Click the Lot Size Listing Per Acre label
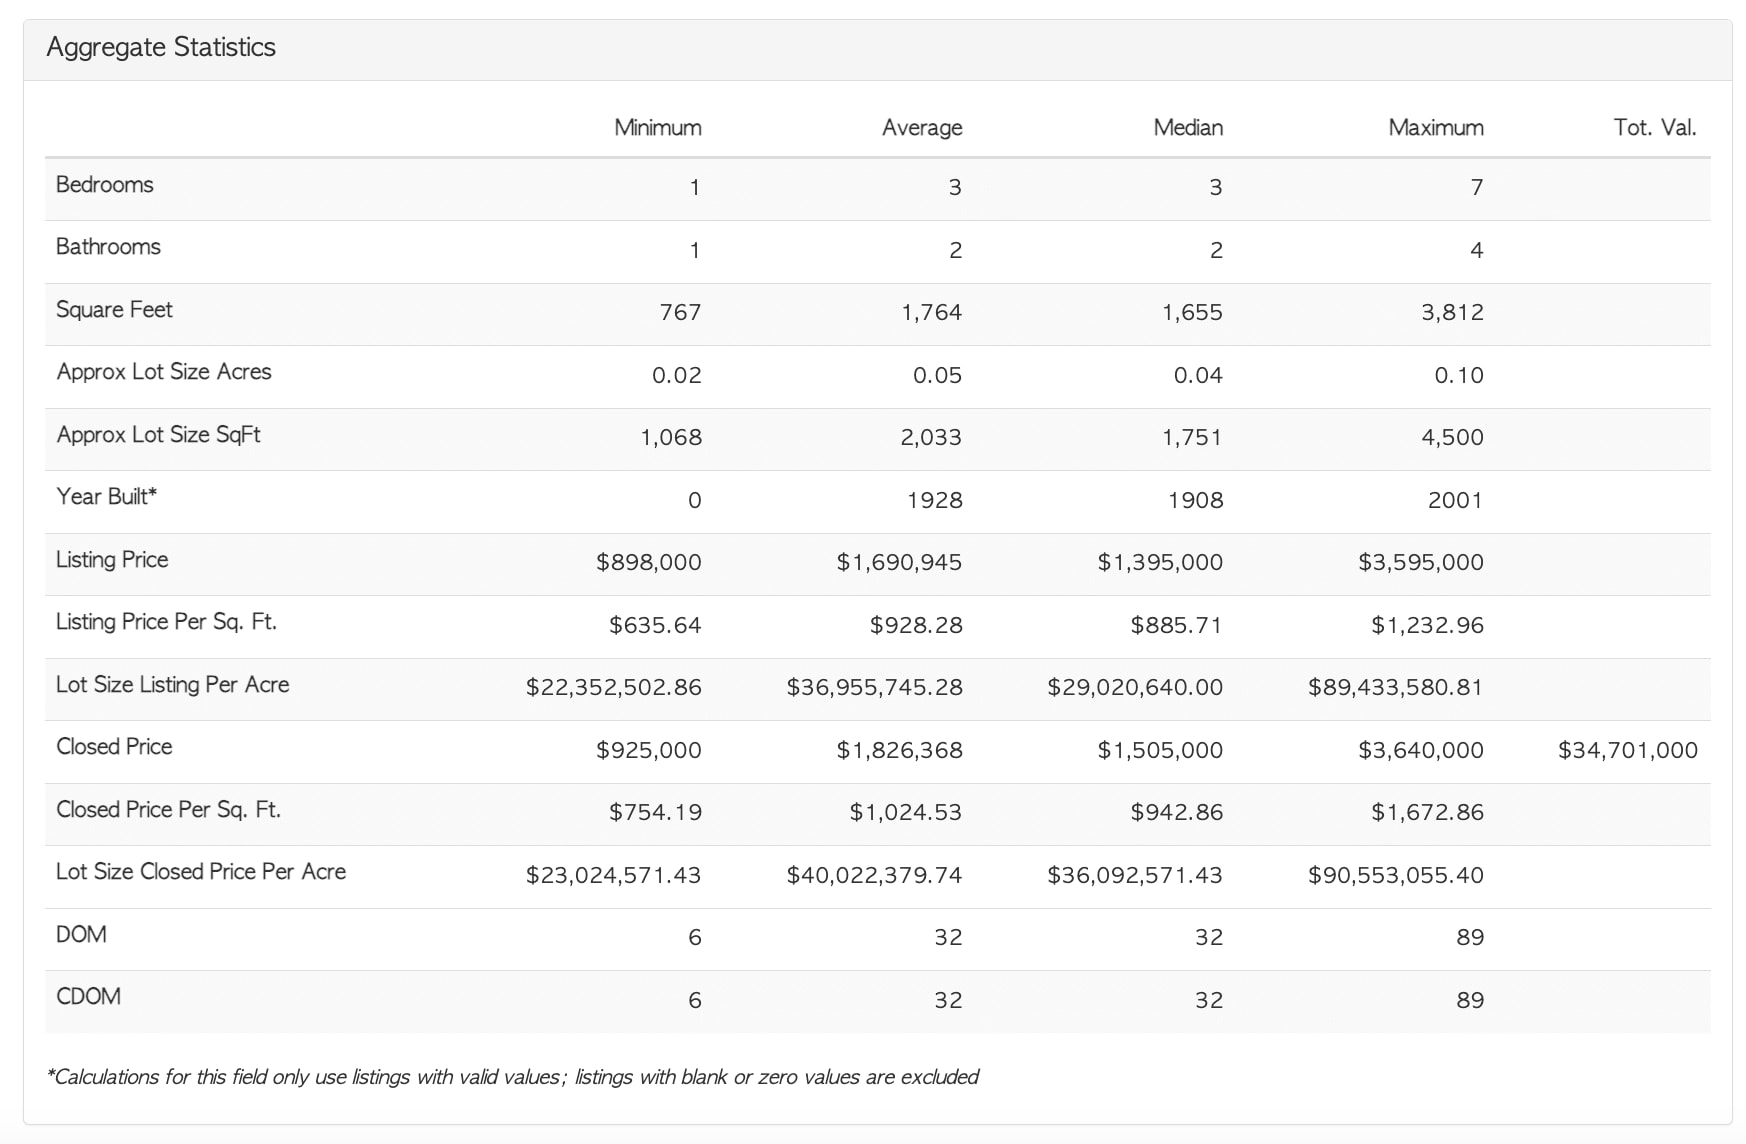The height and width of the screenshot is (1144, 1746). click(173, 685)
